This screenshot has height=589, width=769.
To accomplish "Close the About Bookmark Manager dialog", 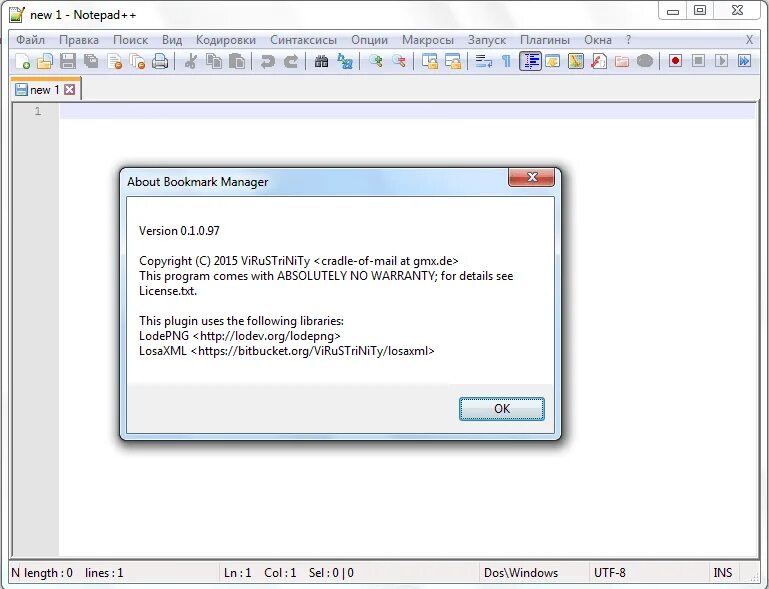I will pyautogui.click(x=532, y=177).
